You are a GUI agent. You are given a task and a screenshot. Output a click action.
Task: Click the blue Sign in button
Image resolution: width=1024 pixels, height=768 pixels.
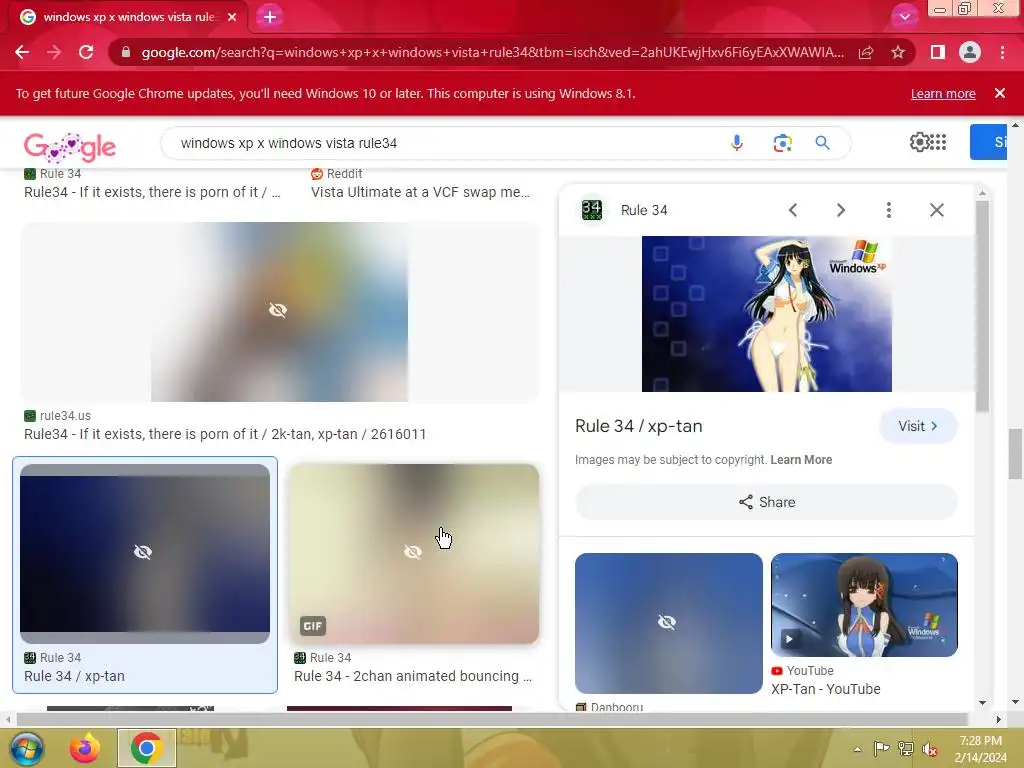(989, 142)
